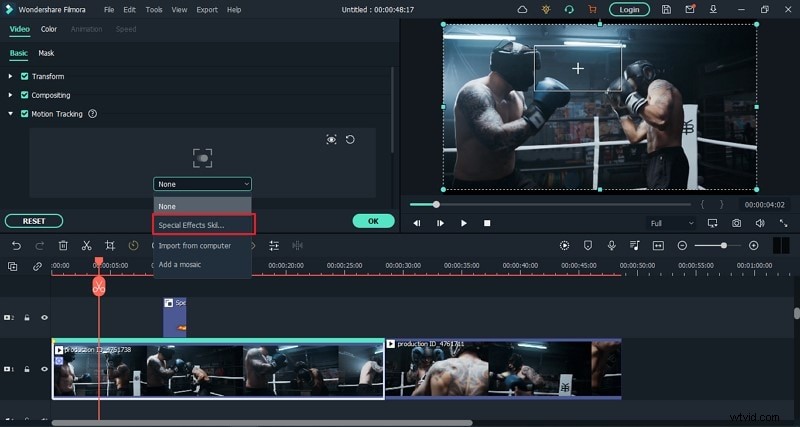Open the download icon in title bar
This screenshot has width=800, height=427.
[x=713, y=9]
